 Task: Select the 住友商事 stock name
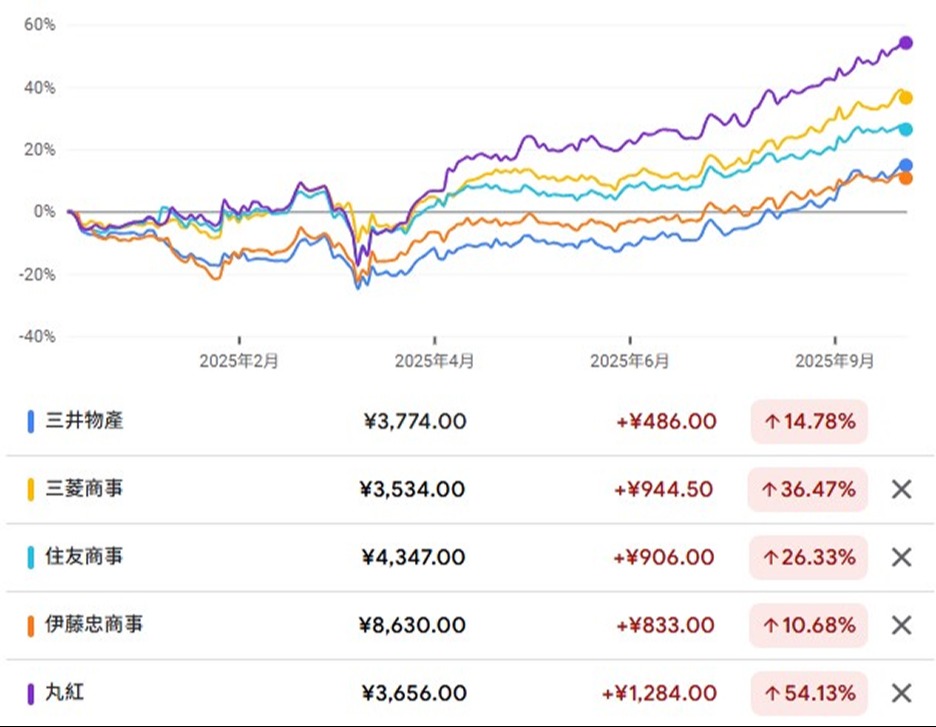point(85,557)
